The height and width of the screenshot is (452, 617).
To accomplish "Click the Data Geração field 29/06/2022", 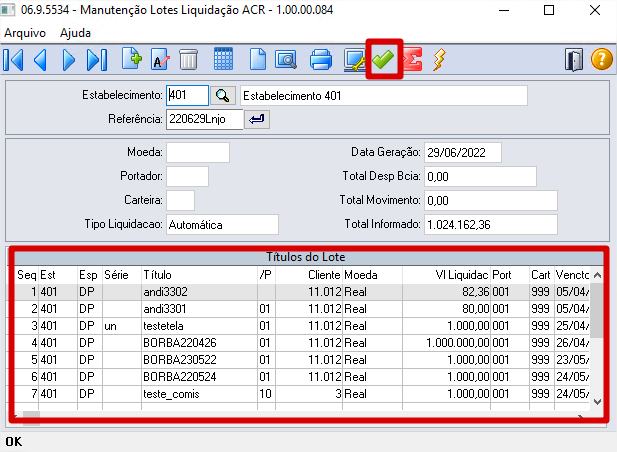I will (x=463, y=153).
